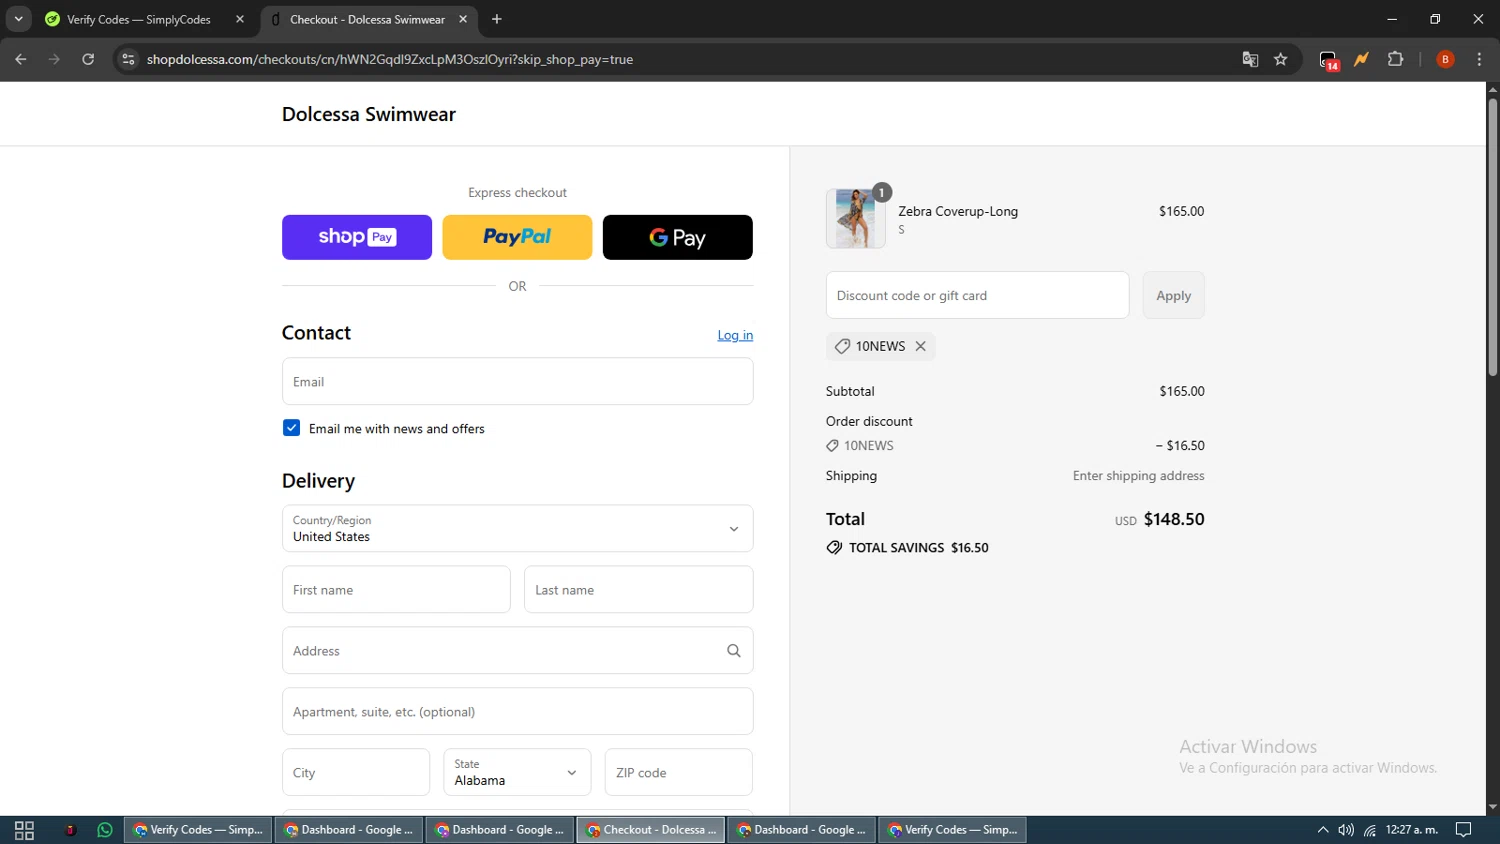Click the Last name field
The width and height of the screenshot is (1500, 844).
point(639,590)
